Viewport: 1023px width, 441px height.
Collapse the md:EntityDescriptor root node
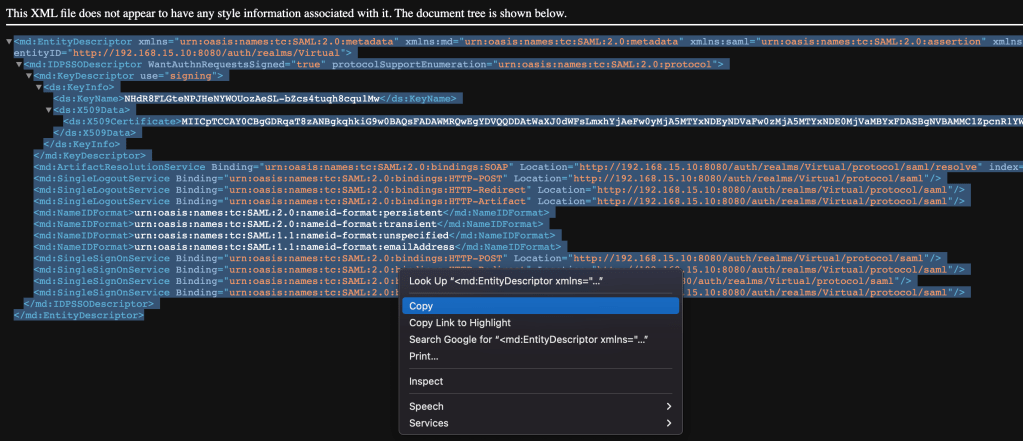9,42
